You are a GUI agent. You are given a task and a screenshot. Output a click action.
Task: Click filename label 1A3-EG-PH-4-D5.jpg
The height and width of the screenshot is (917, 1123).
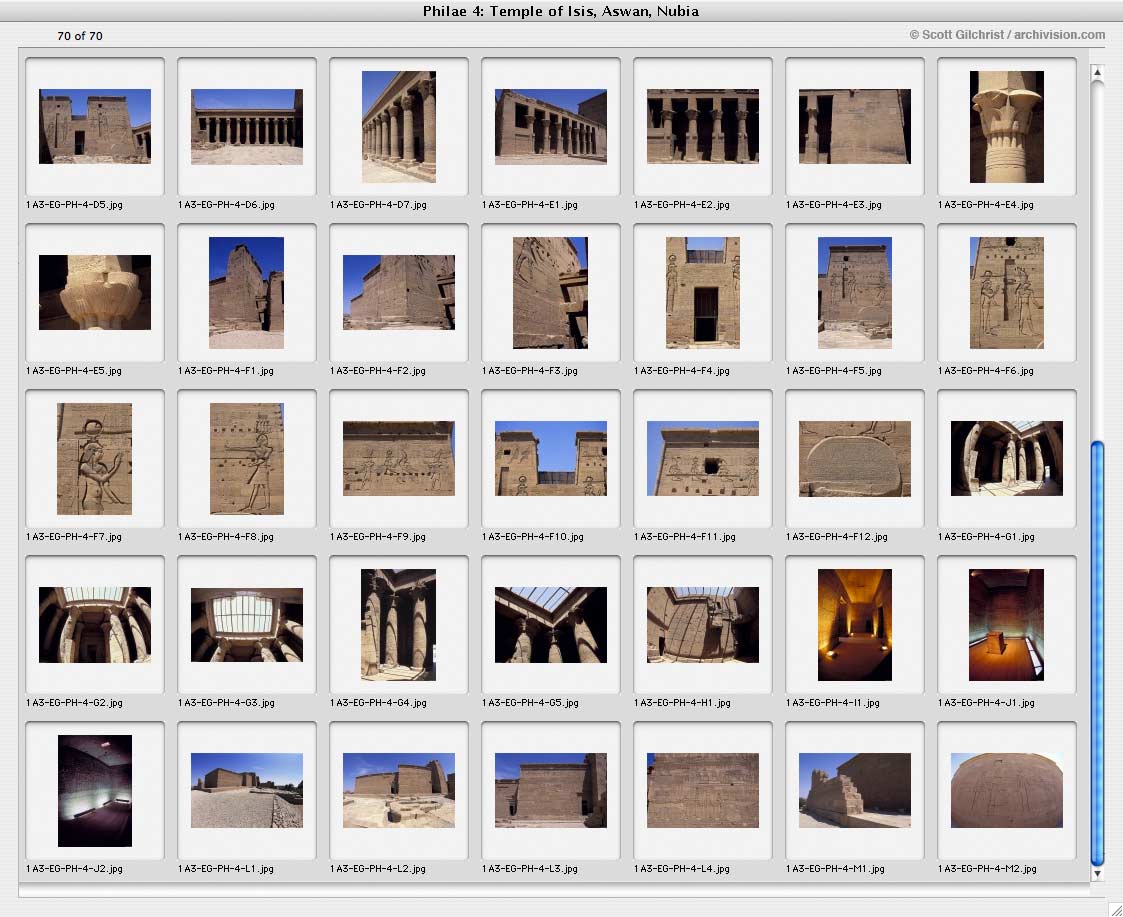[x=74, y=205]
